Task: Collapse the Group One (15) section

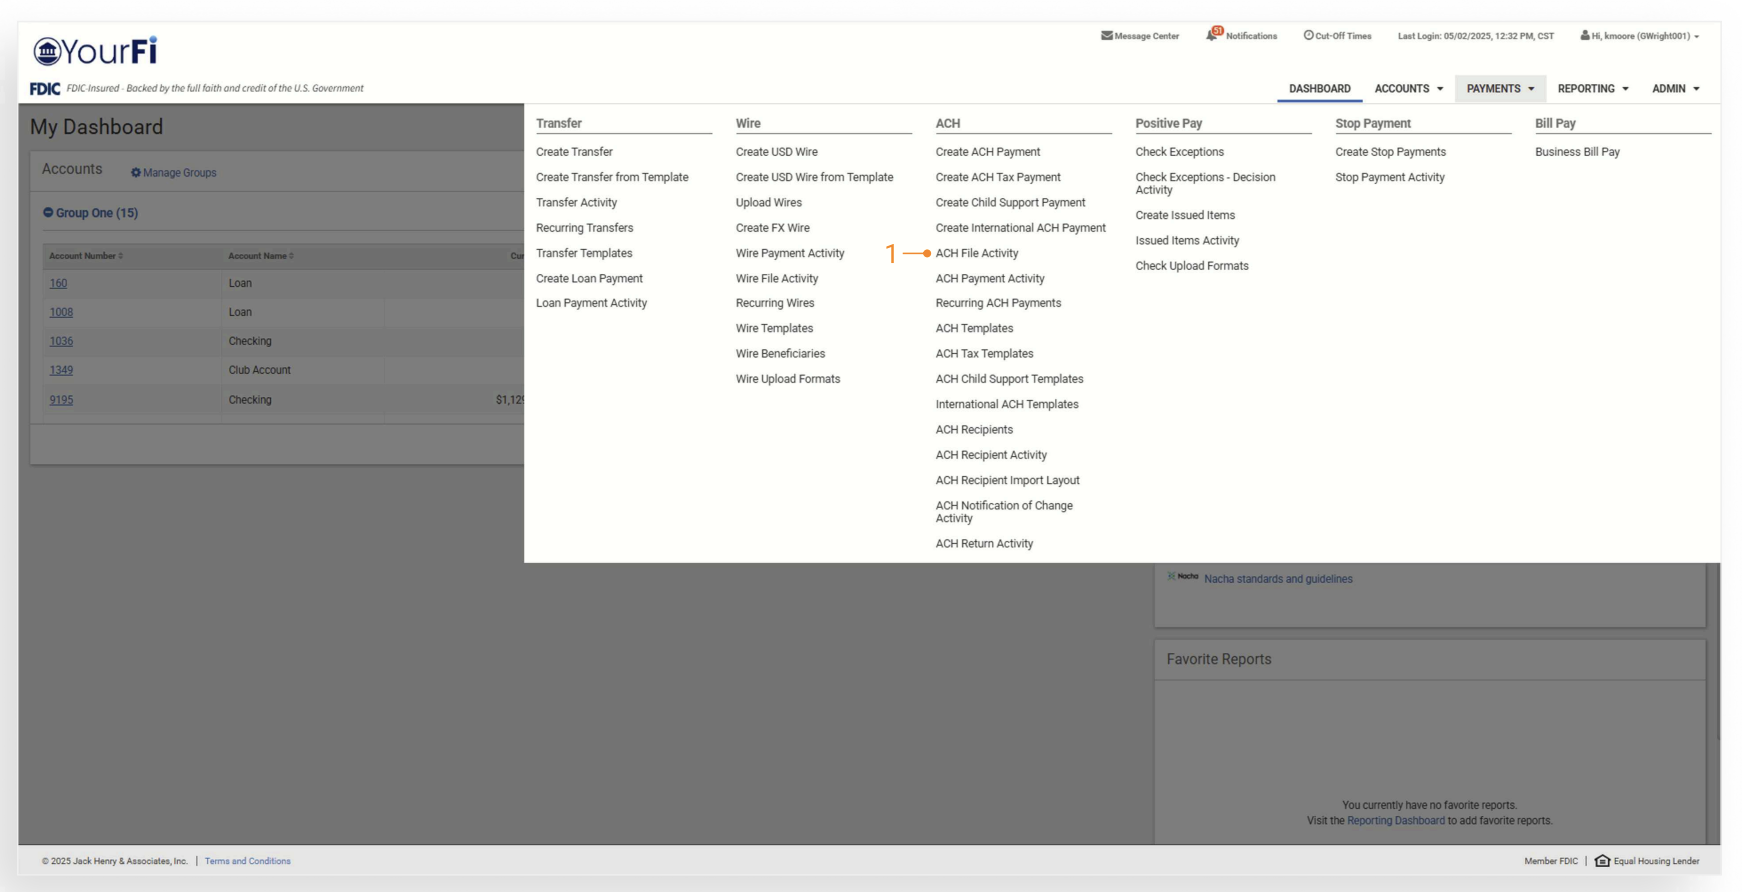Action: [x=48, y=213]
